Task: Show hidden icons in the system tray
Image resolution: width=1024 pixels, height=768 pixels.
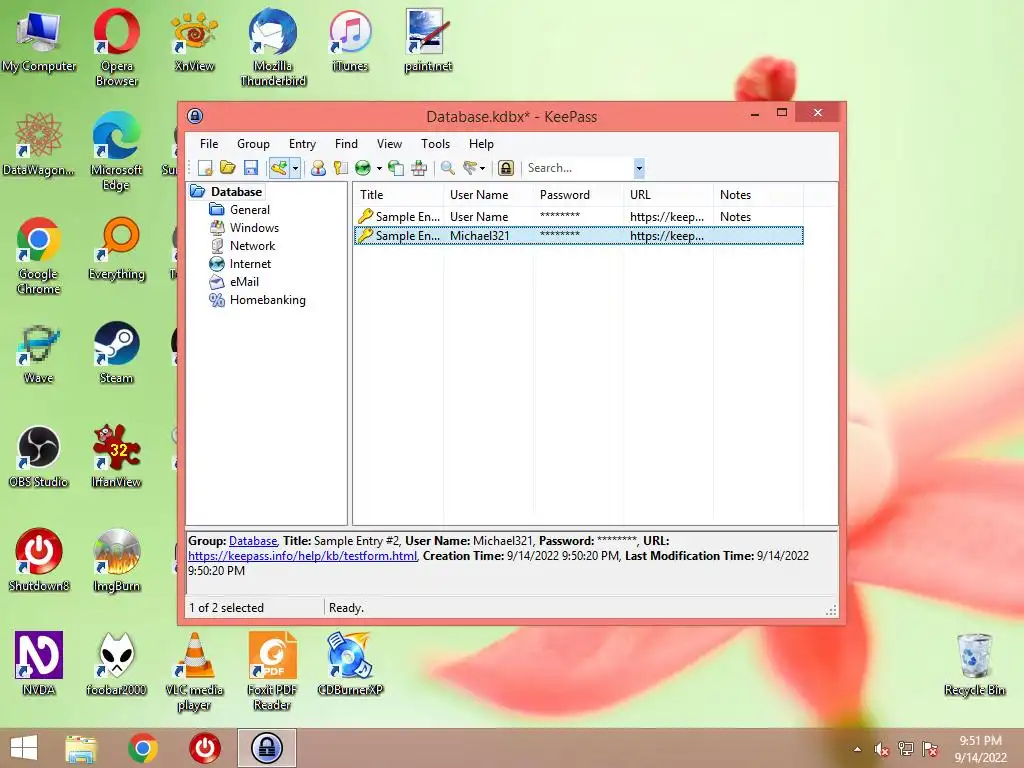Action: (x=857, y=749)
